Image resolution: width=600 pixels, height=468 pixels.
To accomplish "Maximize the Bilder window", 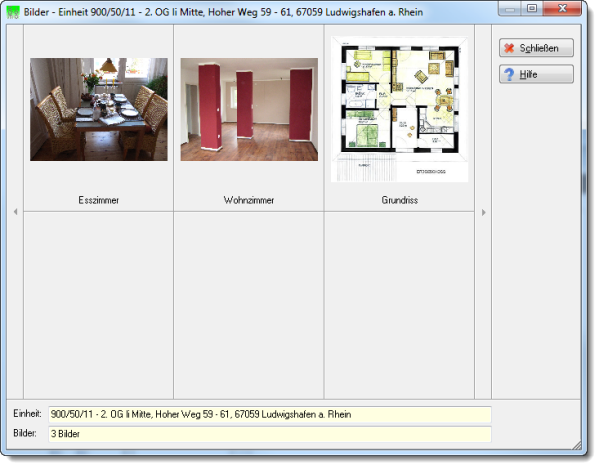I will click(532, 8).
